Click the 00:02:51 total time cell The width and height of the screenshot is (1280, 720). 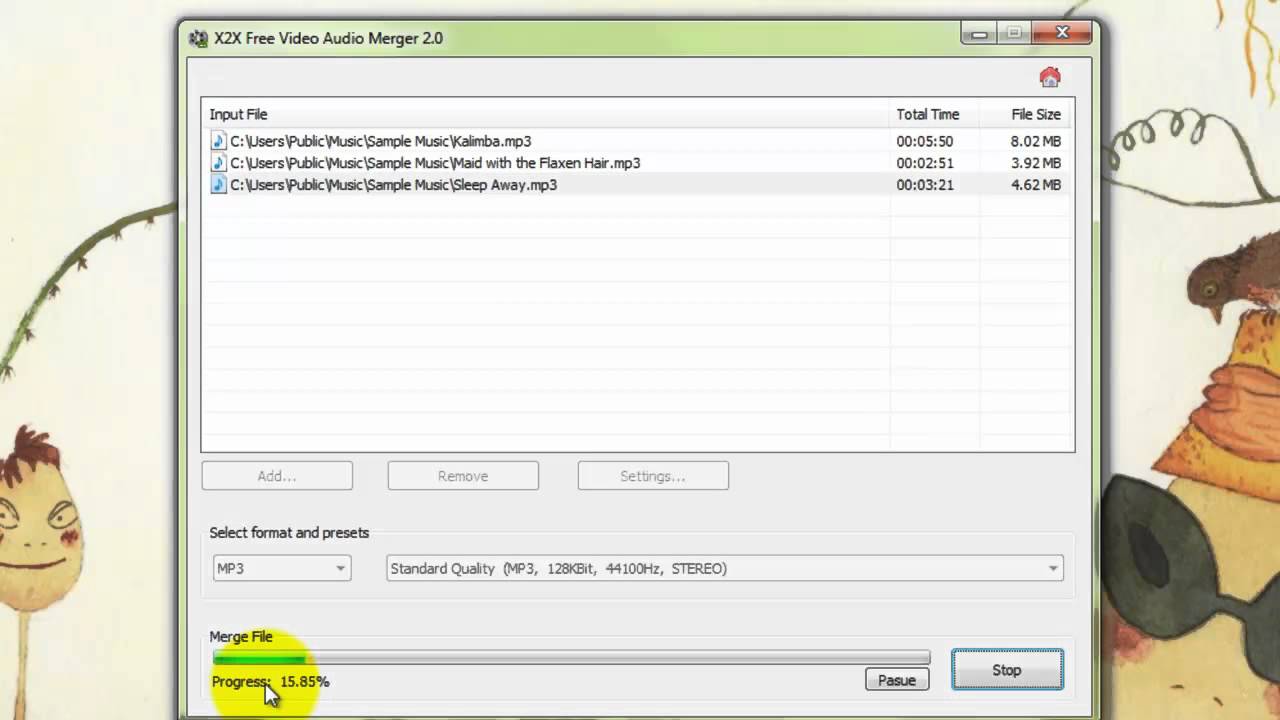coord(925,163)
